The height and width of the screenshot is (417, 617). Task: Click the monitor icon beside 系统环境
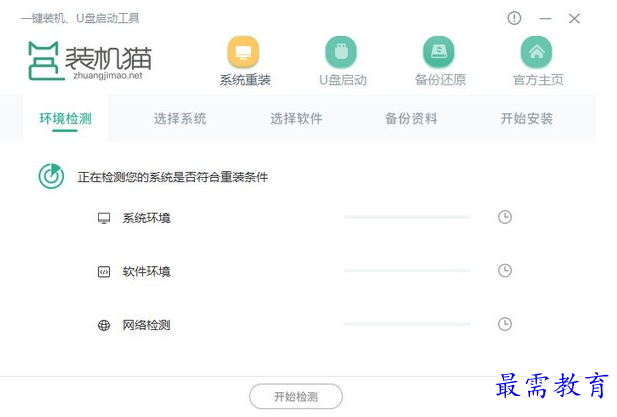coord(104,218)
